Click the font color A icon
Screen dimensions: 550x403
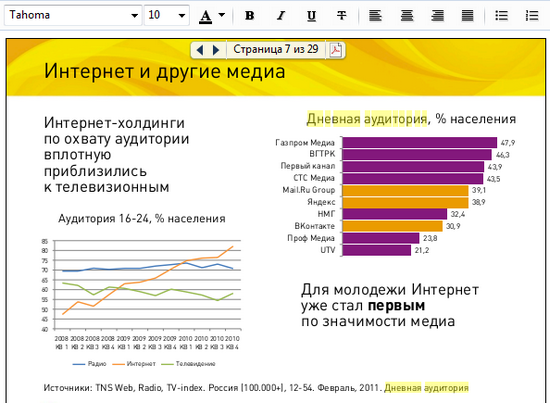click(x=206, y=16)
